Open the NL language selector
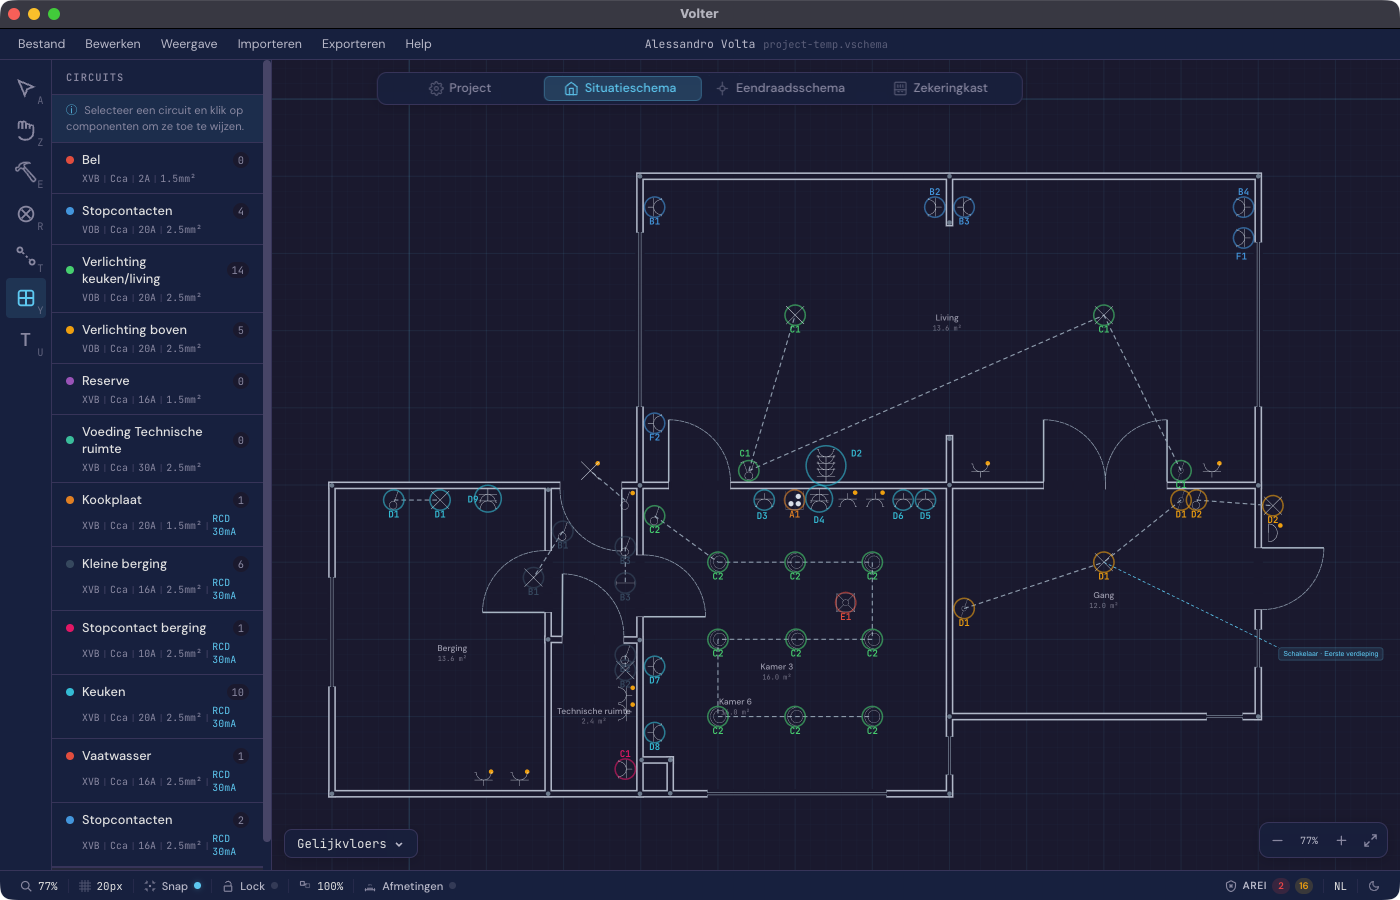Image resolution: width=1400 pixels, height=900 pixels. pos(1340,886)
